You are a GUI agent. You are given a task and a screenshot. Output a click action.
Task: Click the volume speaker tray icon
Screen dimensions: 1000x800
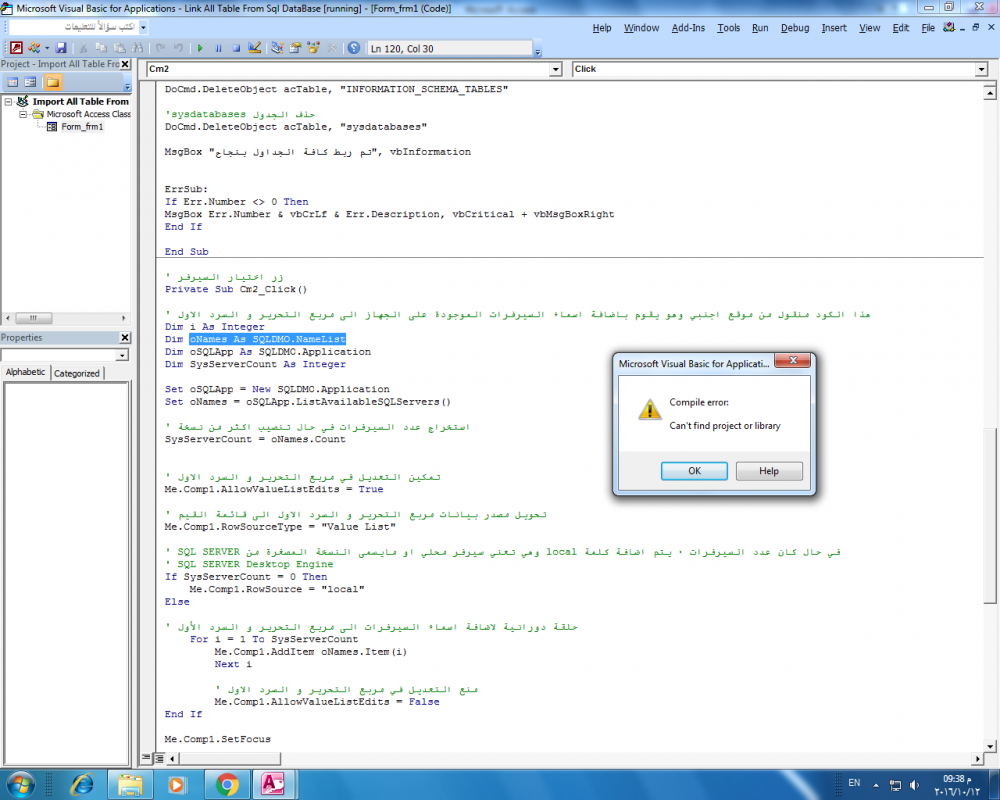click(914, 785)
